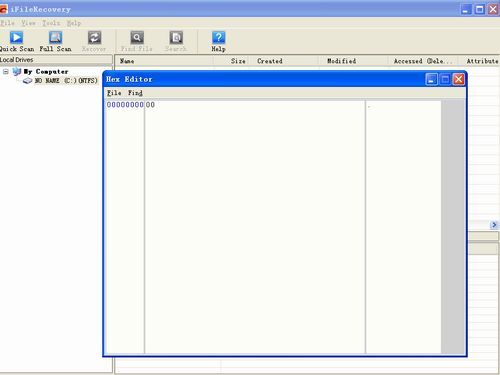Screen dimensions: 500x375
Task: Click the 00 byte value in Hex Editor
Action: pyautogui.click(x=150, y=105)
